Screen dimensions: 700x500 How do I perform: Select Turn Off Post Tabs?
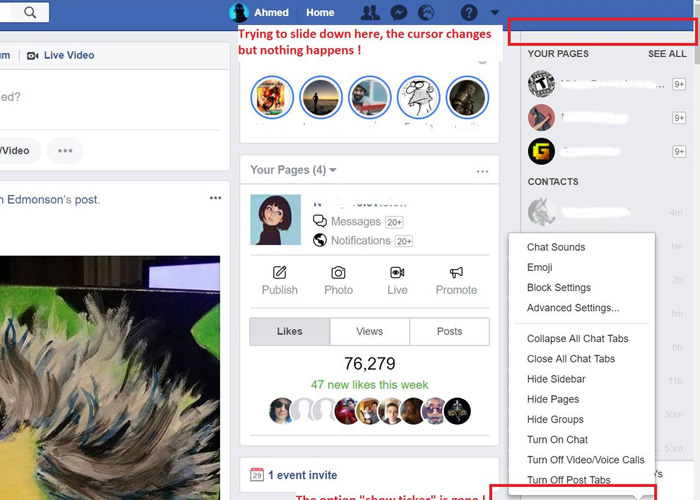[568, 480]
